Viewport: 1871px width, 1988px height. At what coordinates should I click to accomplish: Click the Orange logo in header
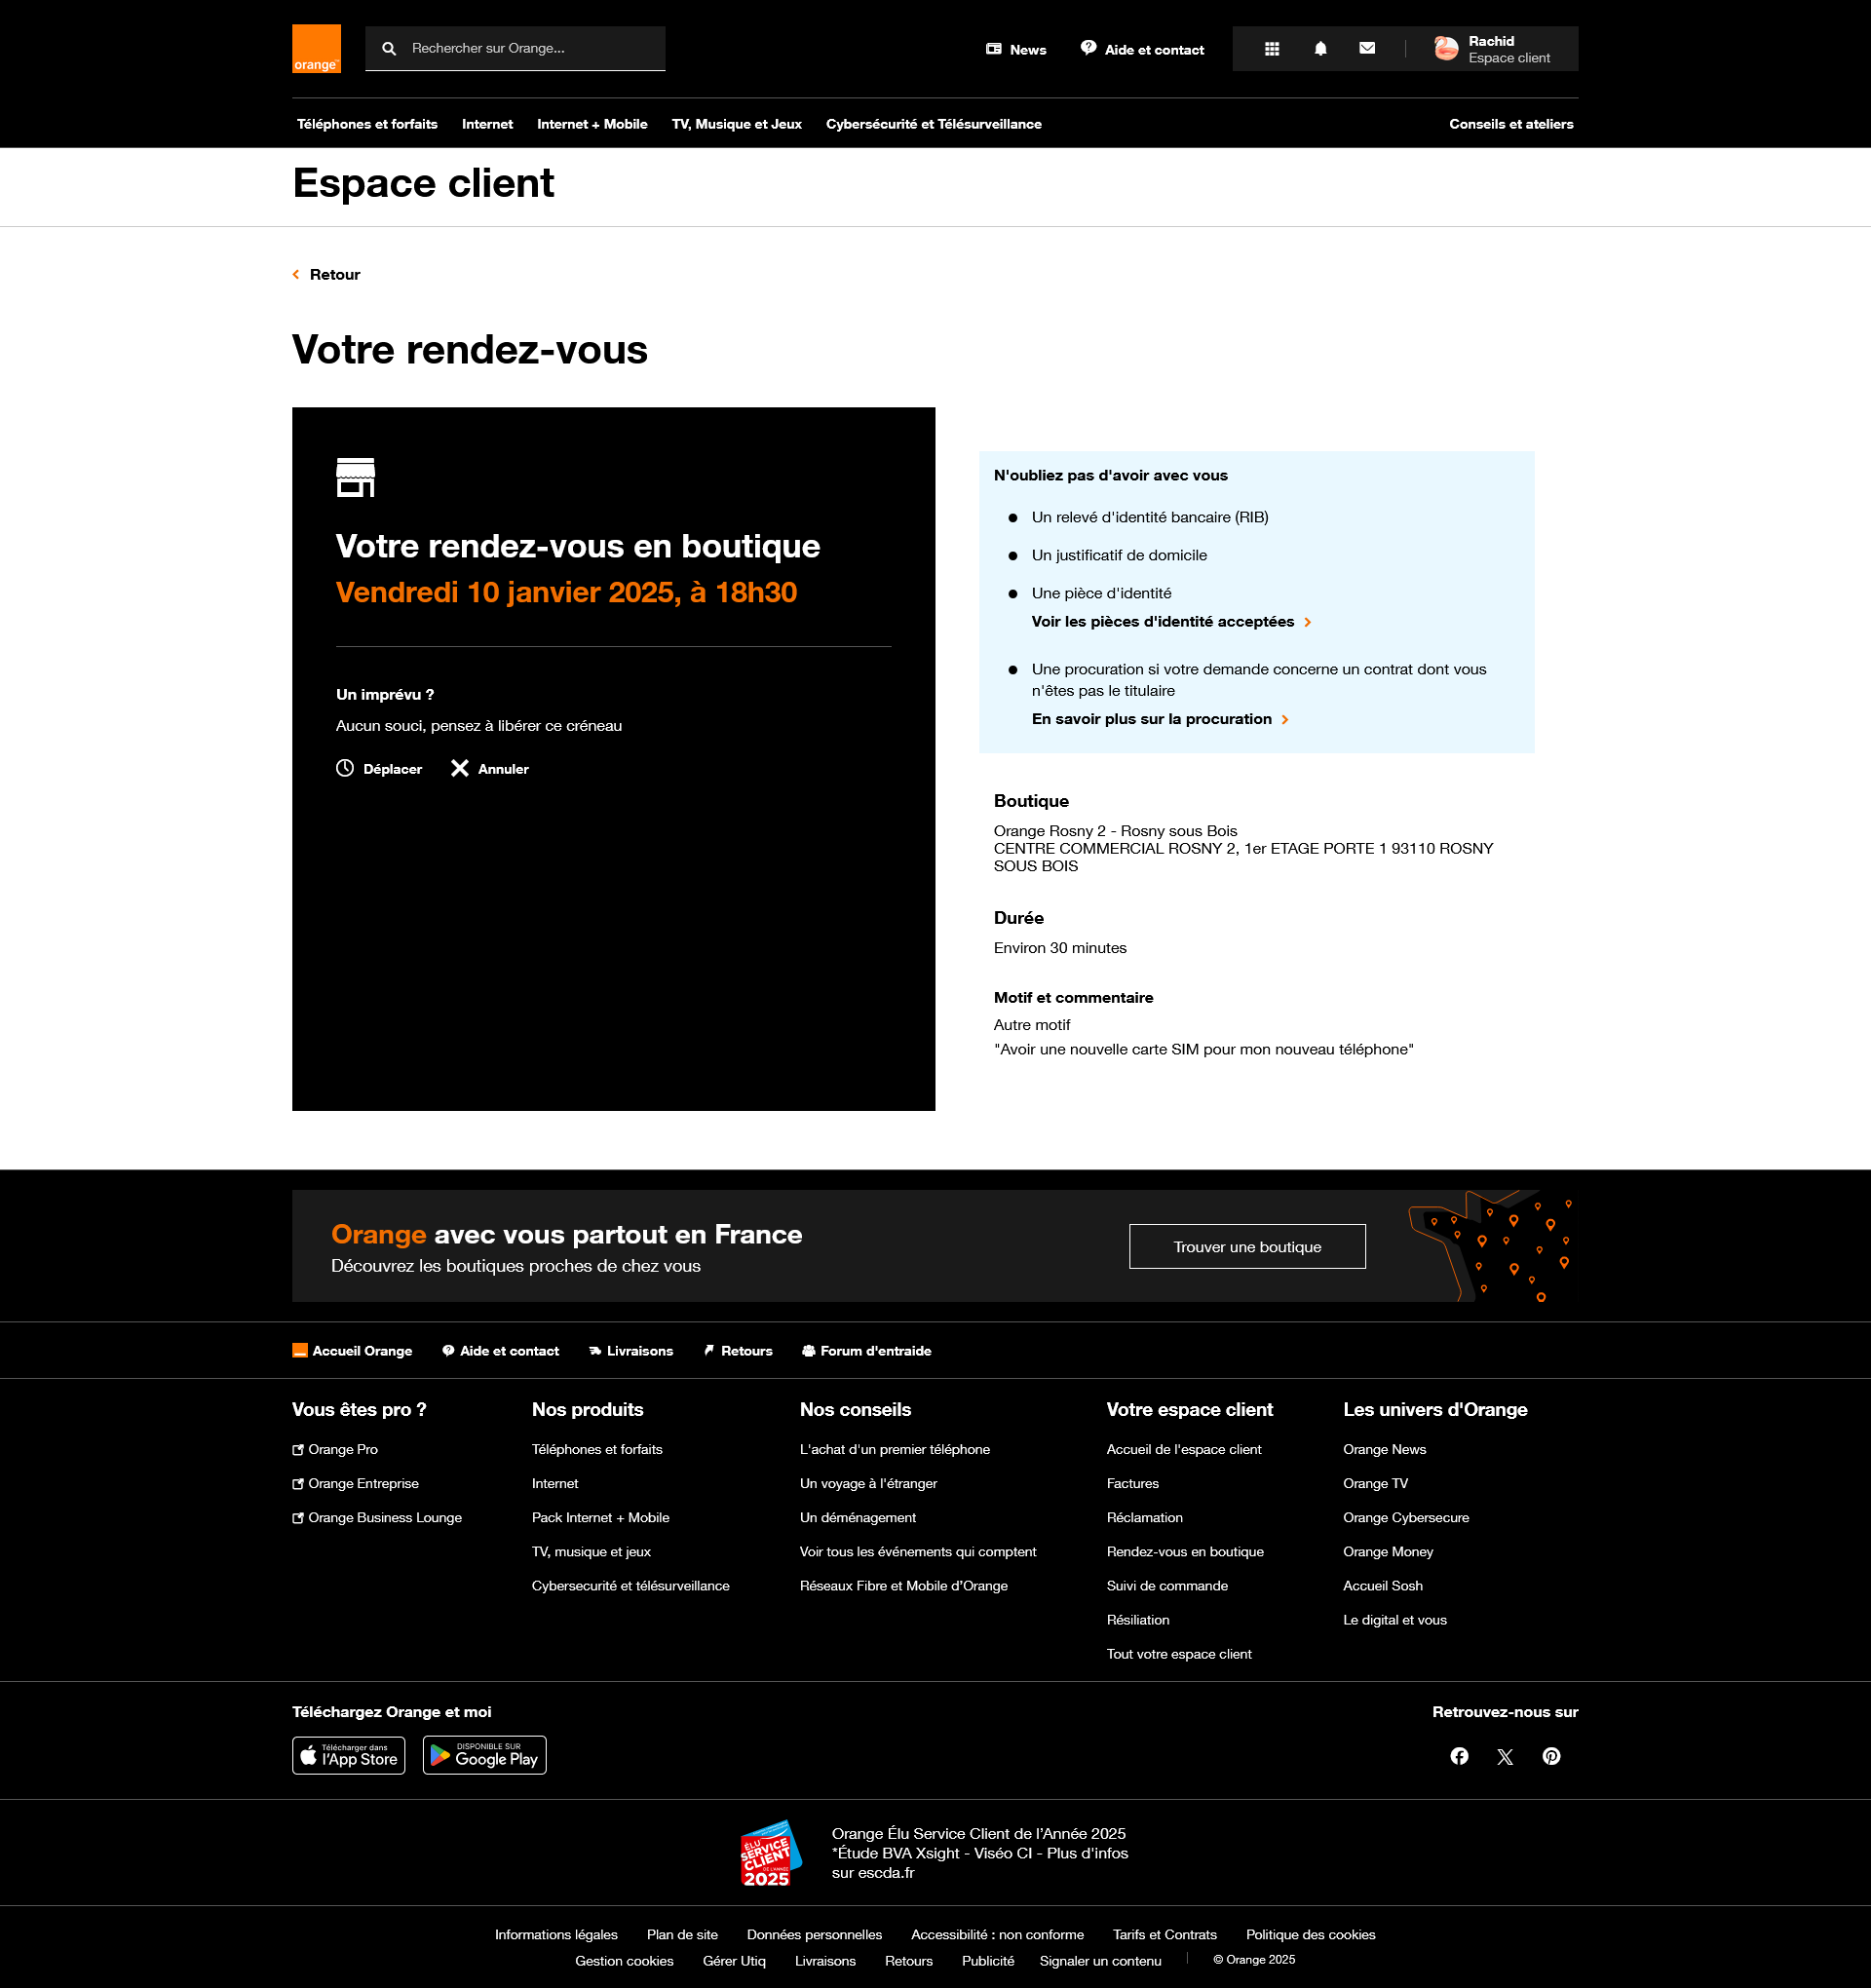[x=316, y=48]
